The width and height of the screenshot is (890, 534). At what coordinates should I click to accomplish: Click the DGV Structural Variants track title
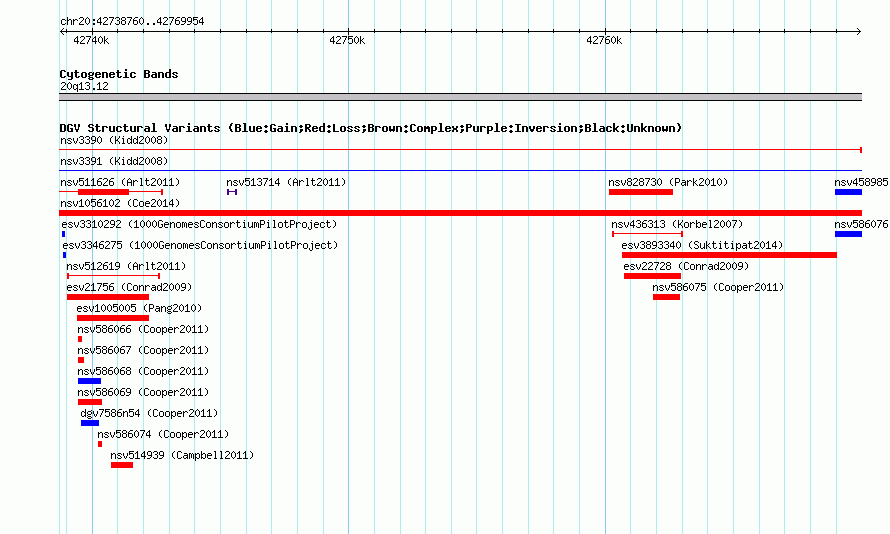coord(371,128)
